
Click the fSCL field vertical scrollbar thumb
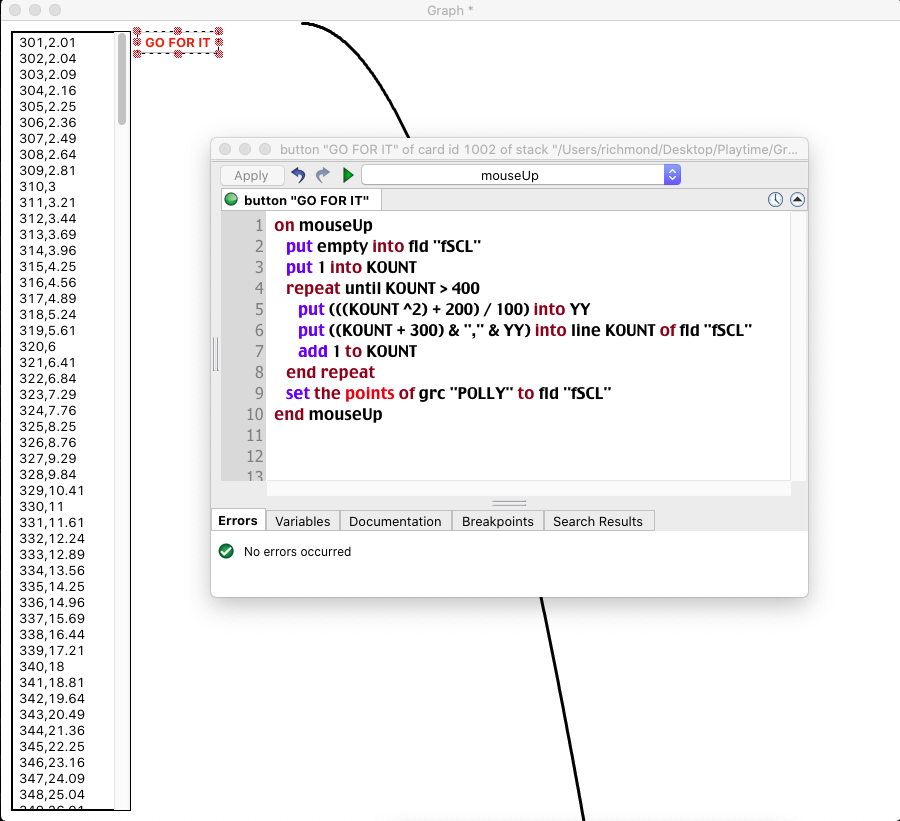(x=122, y=80)
